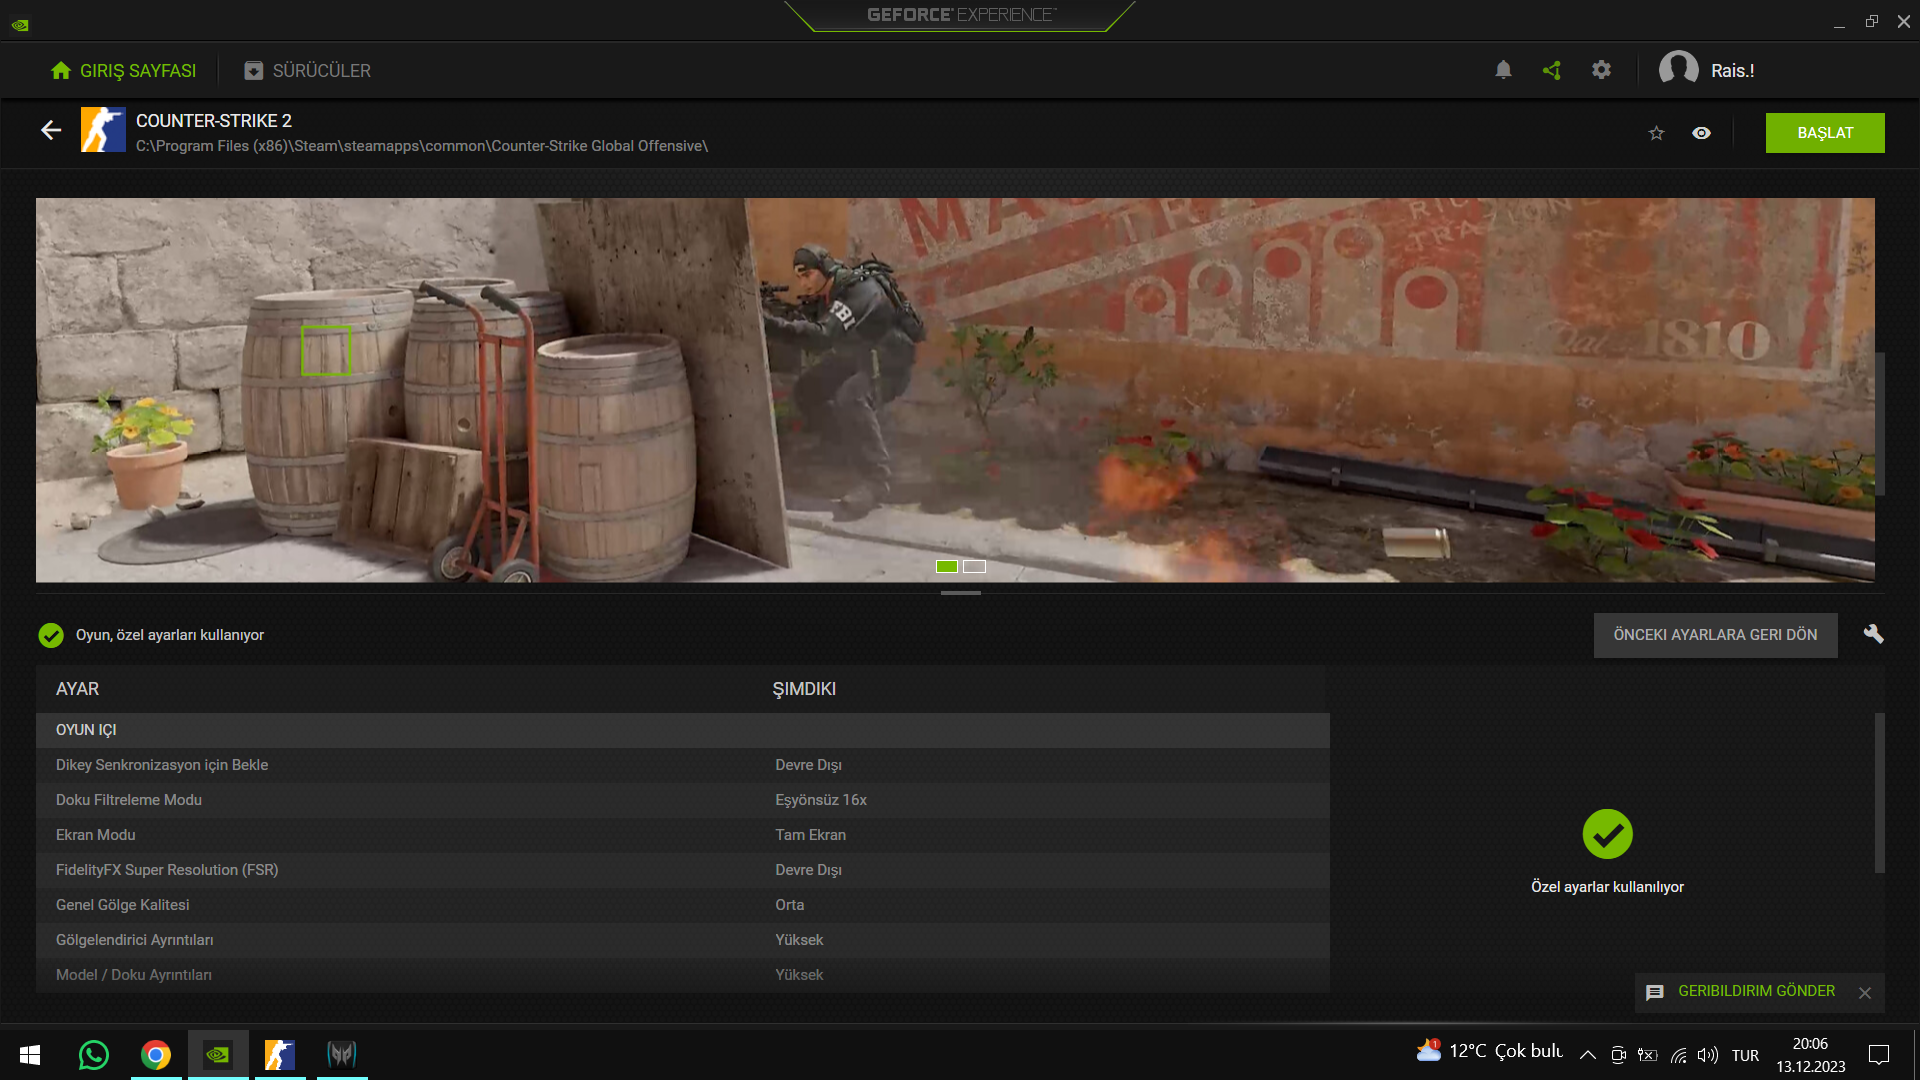Open the share overlay icon

pyautogui.click(x=1552, y=70)
